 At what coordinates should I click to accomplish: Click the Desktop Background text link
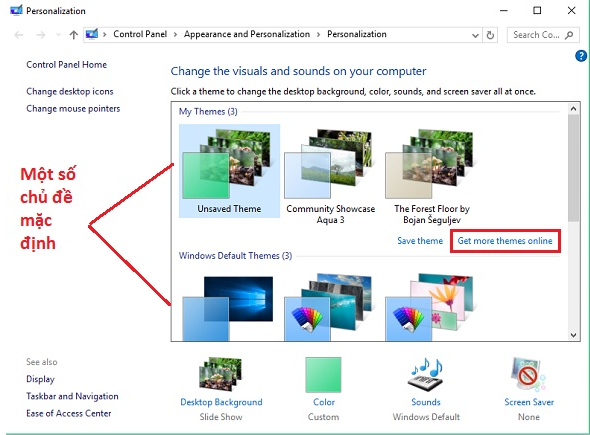(221, 402)
